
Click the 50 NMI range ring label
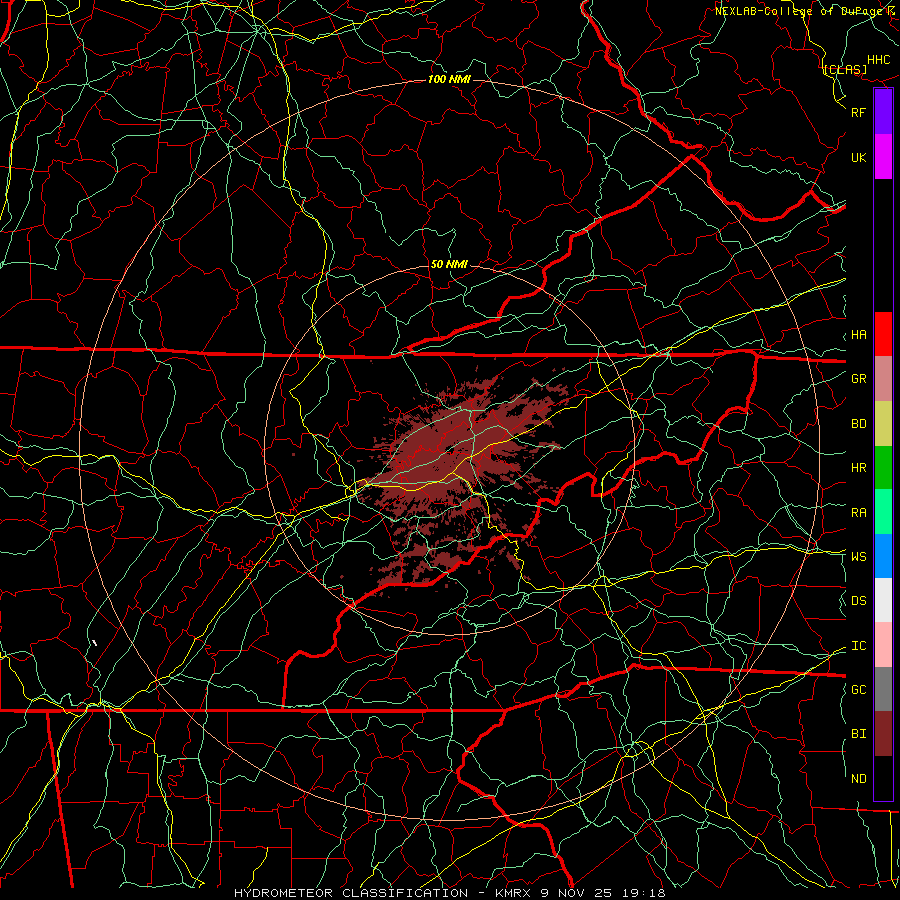click(x=449, y=264)
